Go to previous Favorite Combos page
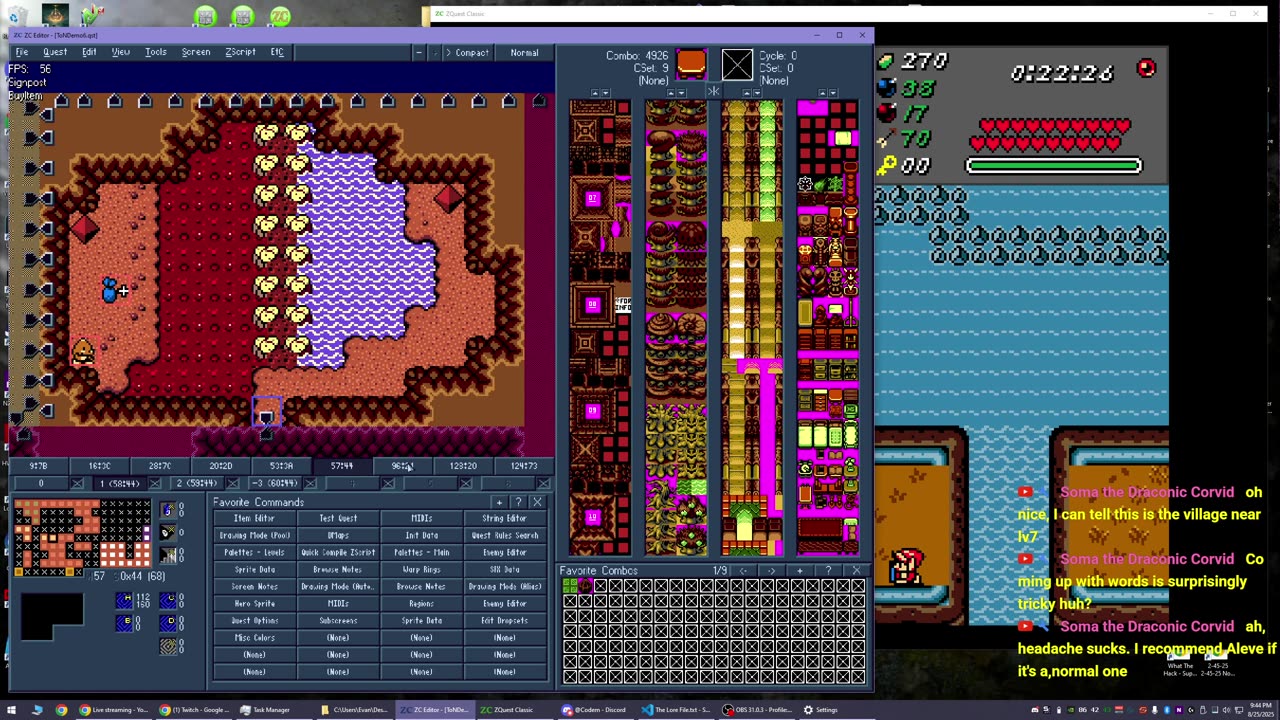 point(743,570)
